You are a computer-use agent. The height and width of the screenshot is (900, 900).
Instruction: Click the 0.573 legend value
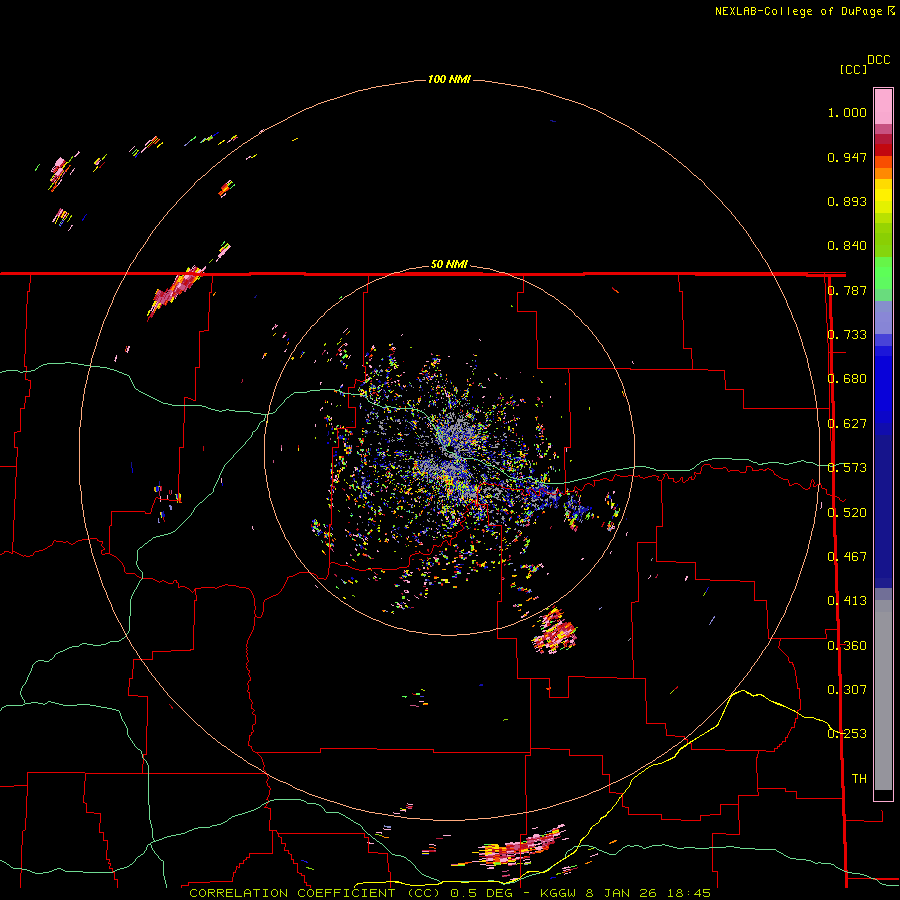tap(847, 468)
